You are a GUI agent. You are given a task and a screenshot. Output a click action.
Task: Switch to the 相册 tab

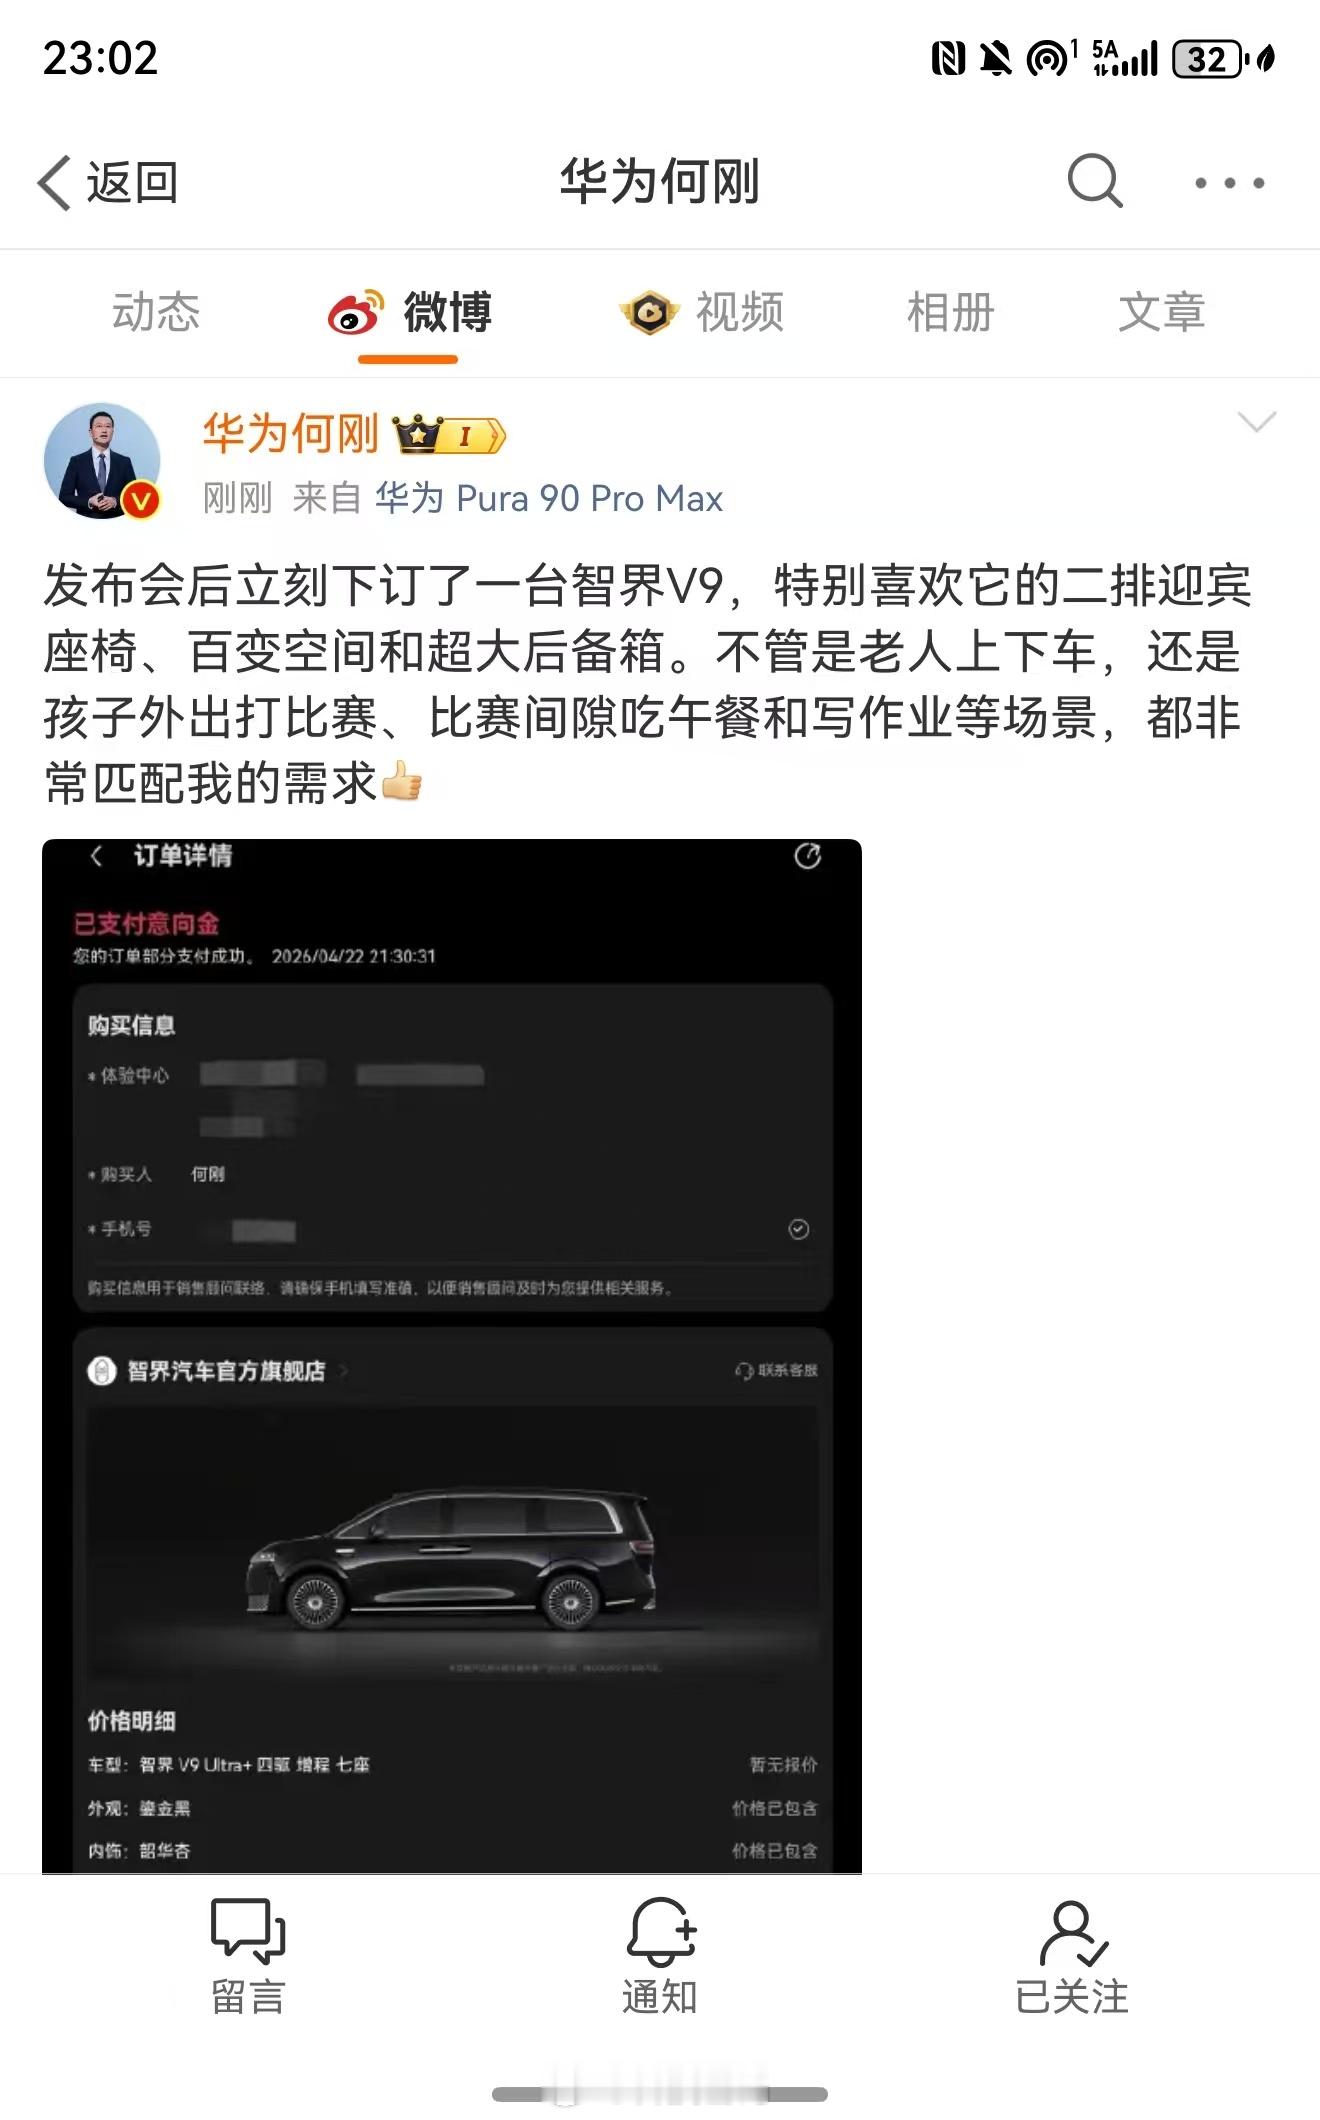coord(950,312)
